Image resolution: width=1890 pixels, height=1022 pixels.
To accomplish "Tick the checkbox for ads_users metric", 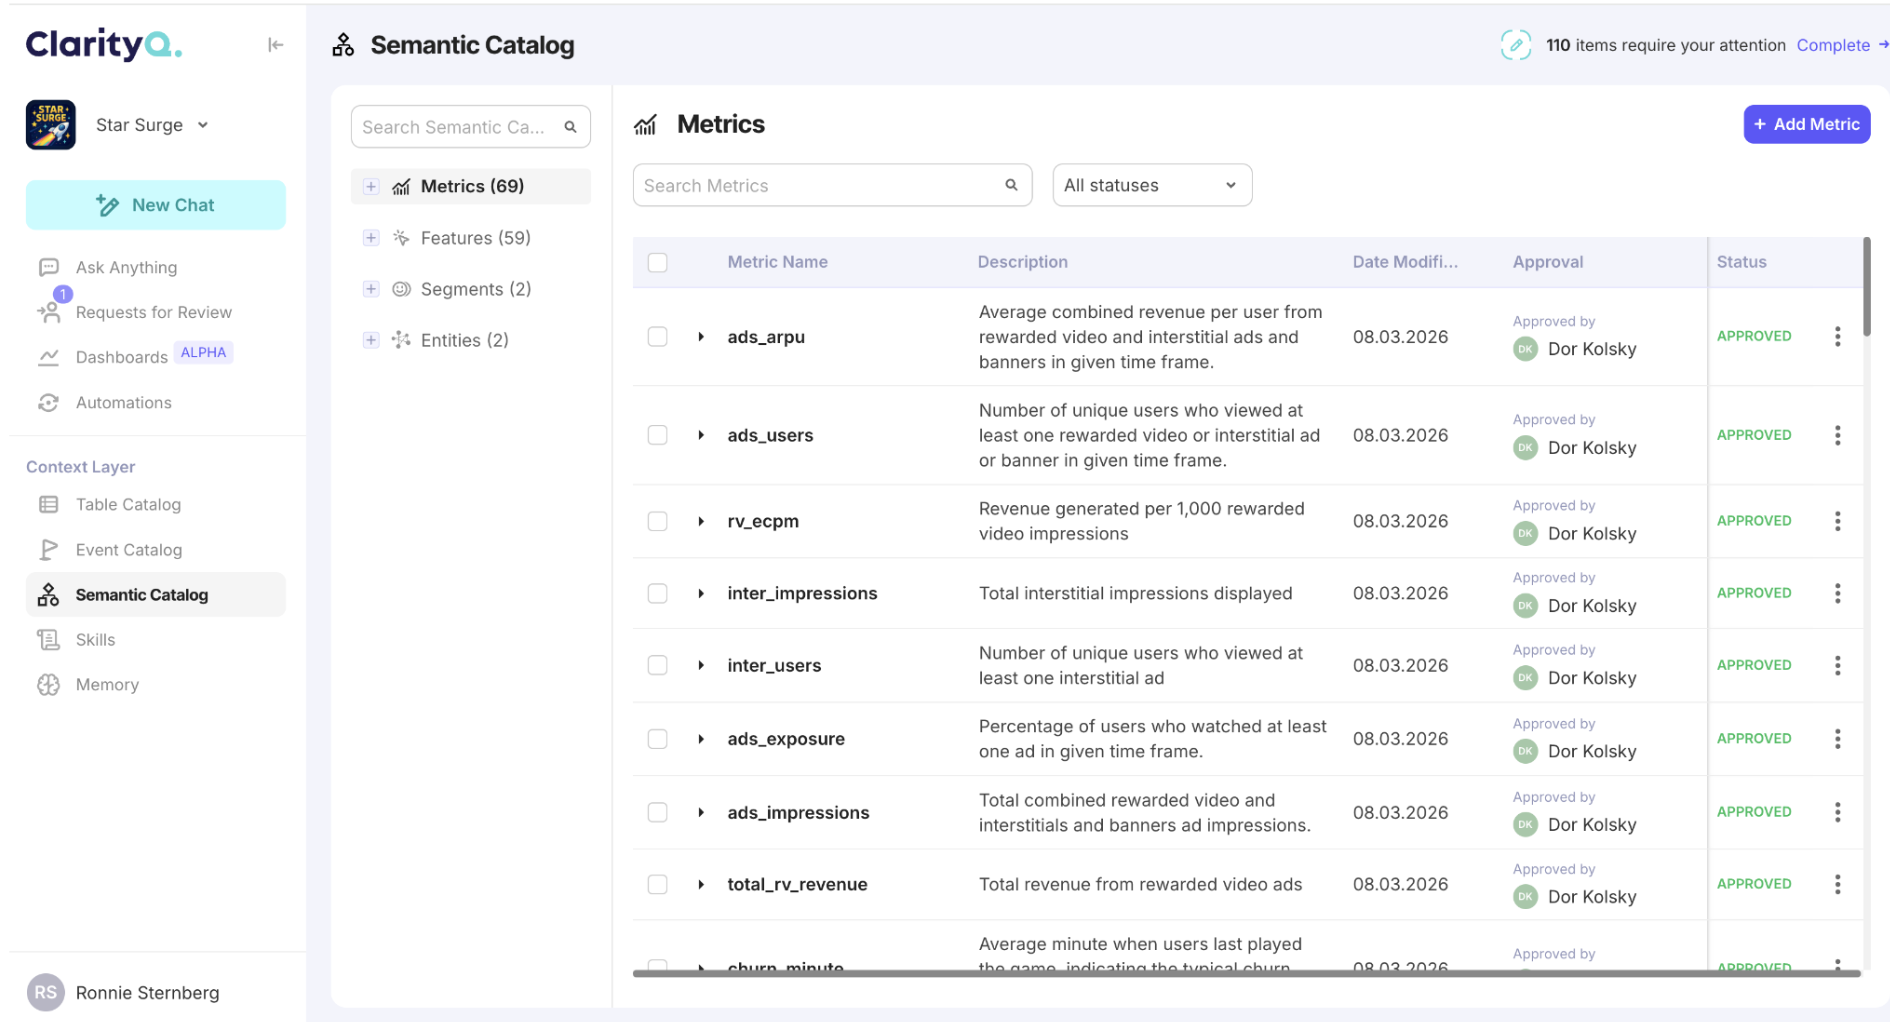I will 657,435.
